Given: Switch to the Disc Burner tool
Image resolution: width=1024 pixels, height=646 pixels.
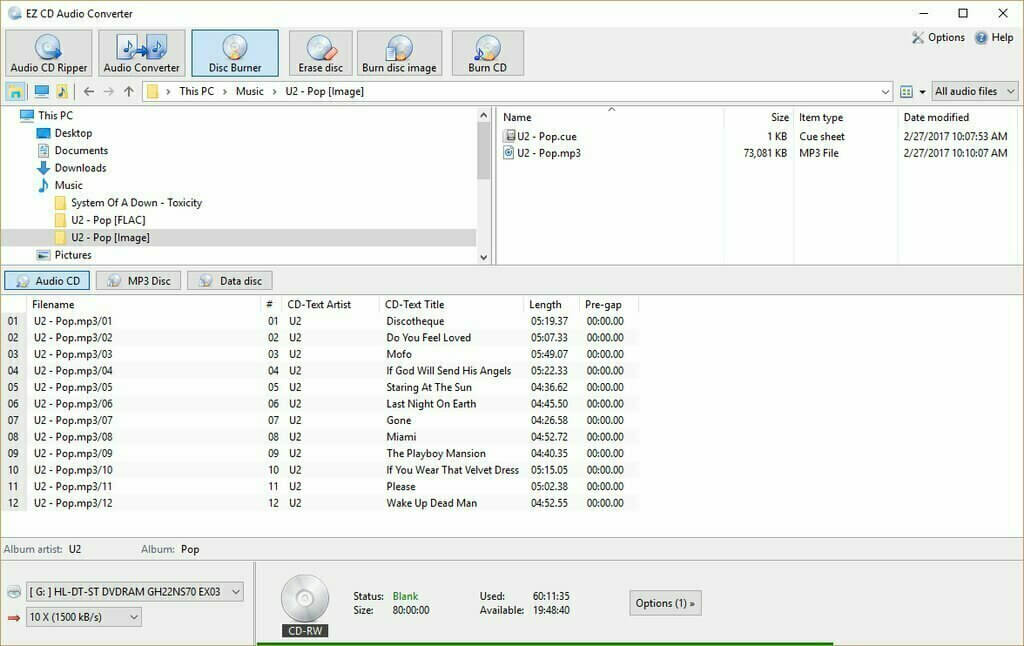Looking at the screenshot, I should (x=235, y=52).
